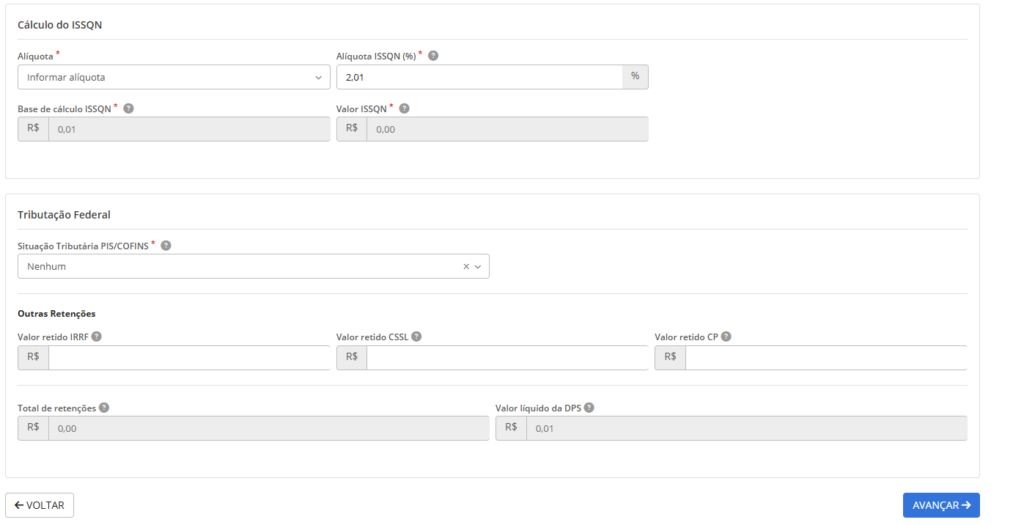
Task: Open the Alíquota dropdown
Action: tap(174, 77)
